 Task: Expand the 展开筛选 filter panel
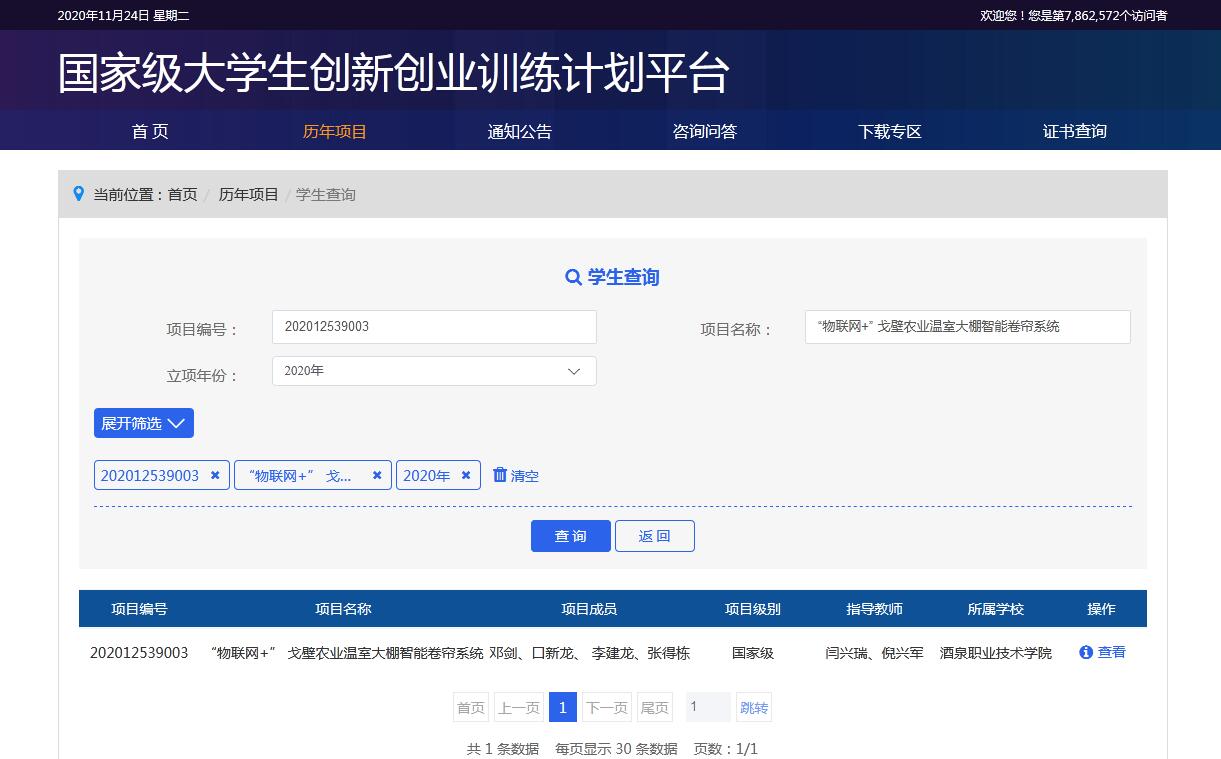[x=144, y=423]
